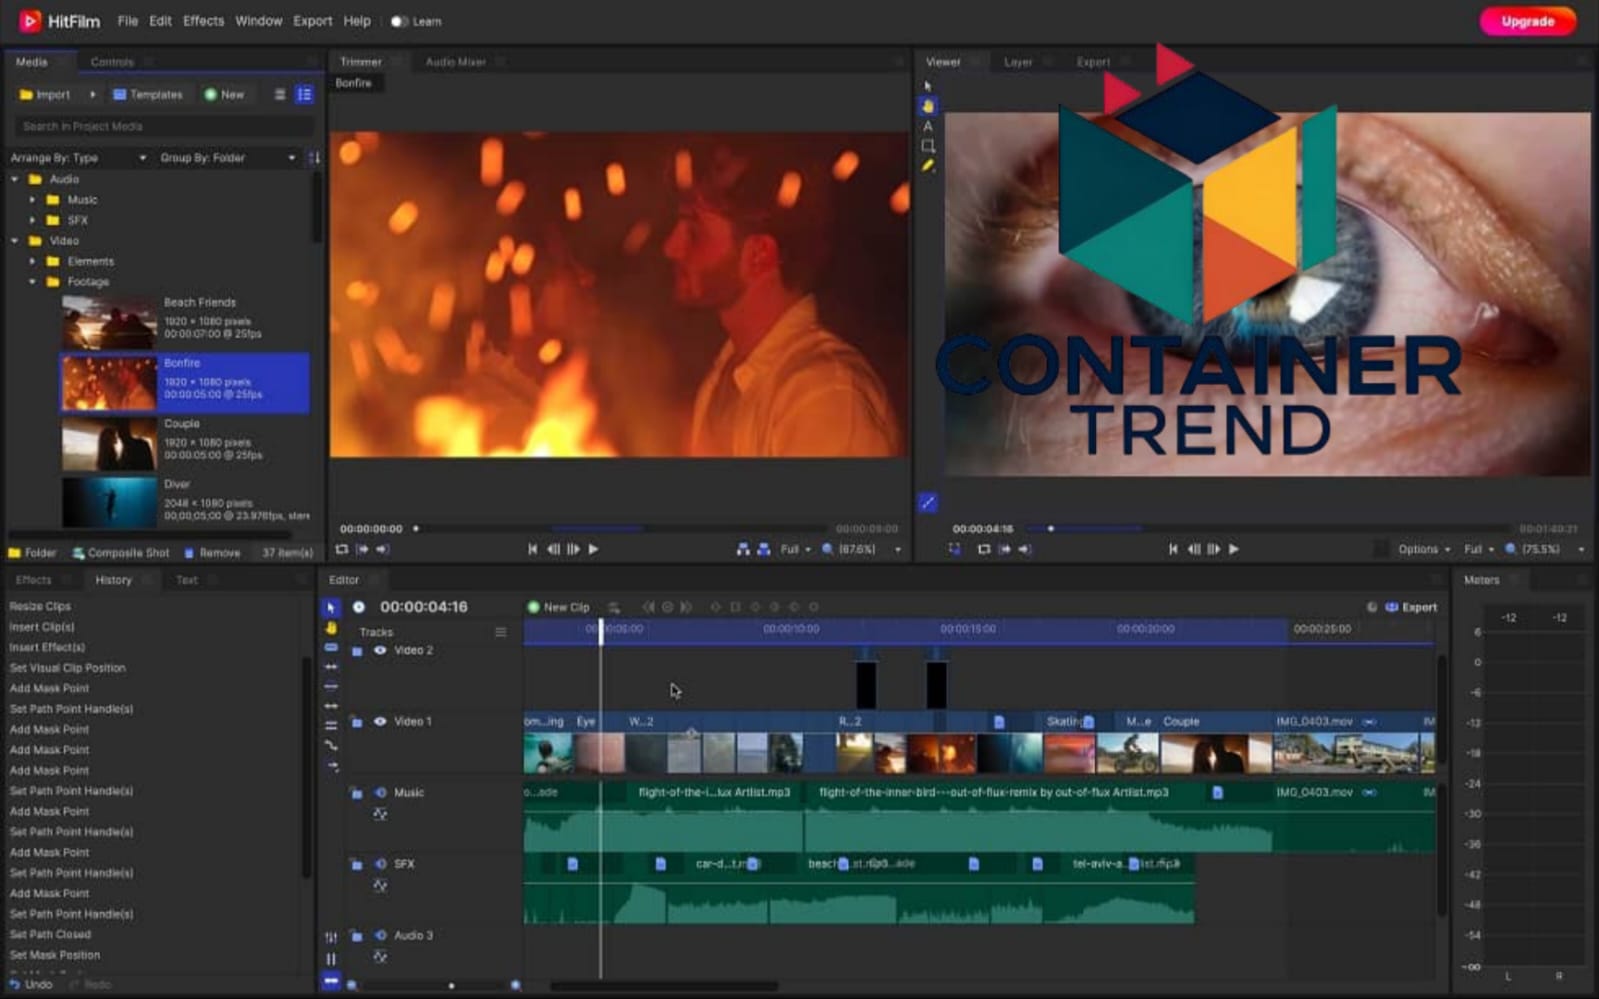Open the Viewer Options dropdown
Image resolution: width=1599 pixels, height=999 pixels.
point(1424,549)
